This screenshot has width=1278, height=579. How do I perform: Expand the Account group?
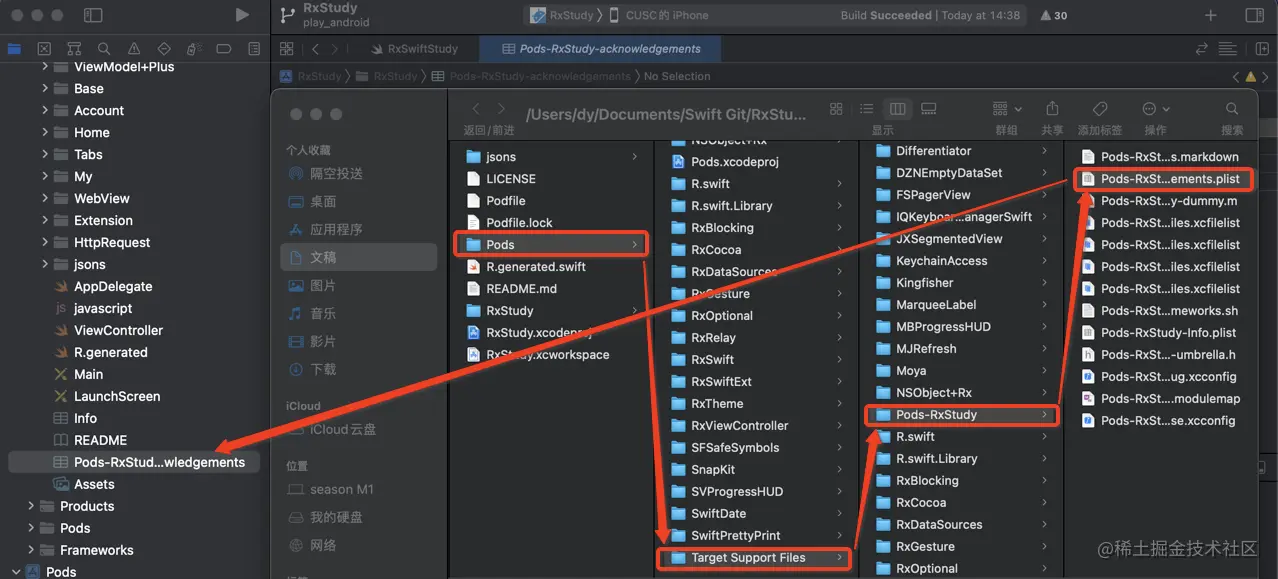click(45, 110)
